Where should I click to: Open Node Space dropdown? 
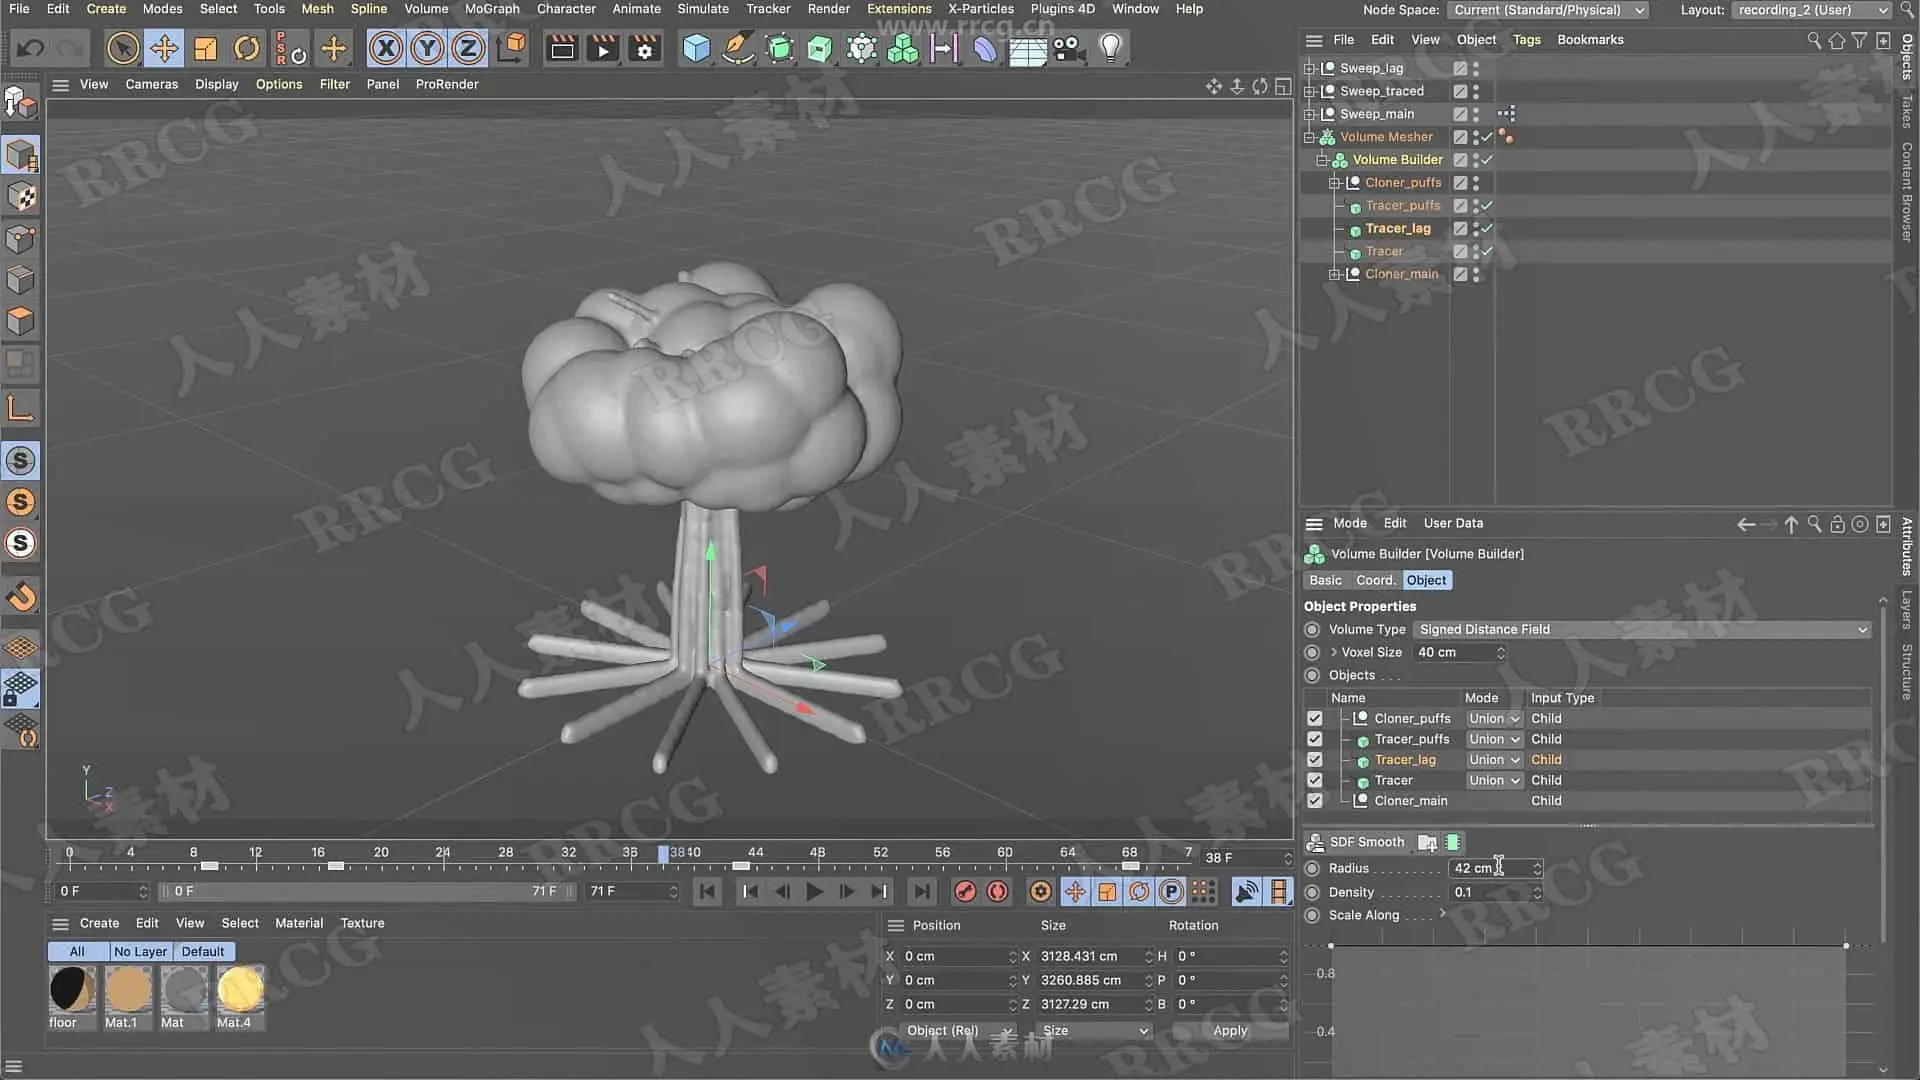[1548, 10]
